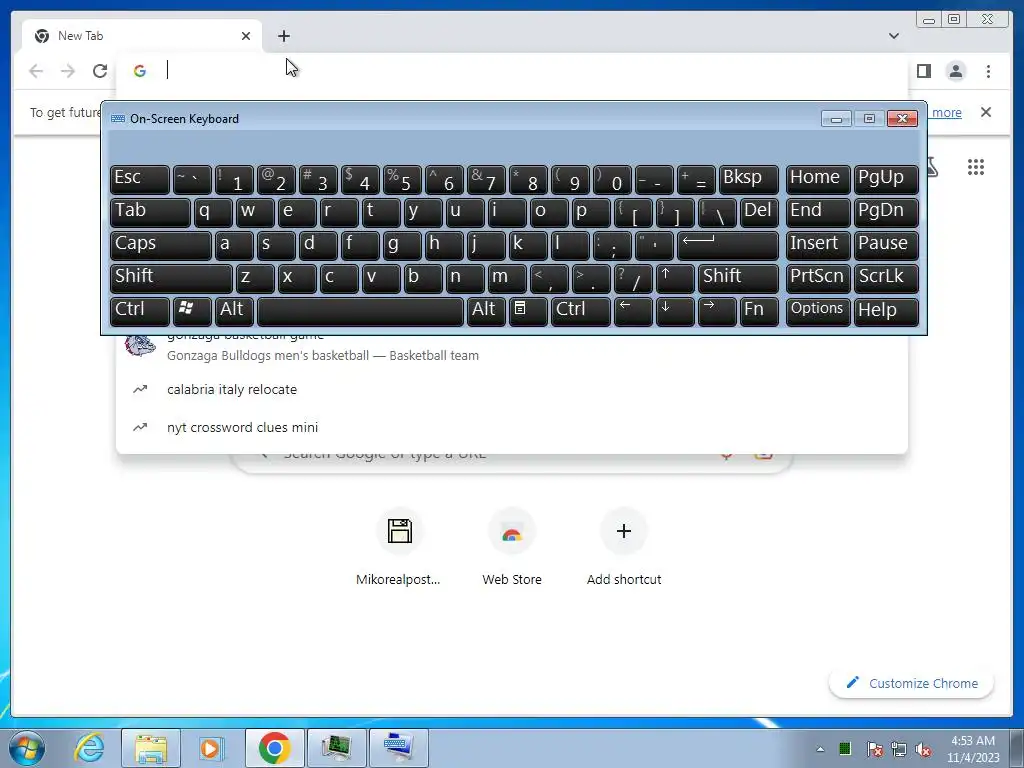
Task: Dismiss the info bar with X
Action: pos(985,112)
